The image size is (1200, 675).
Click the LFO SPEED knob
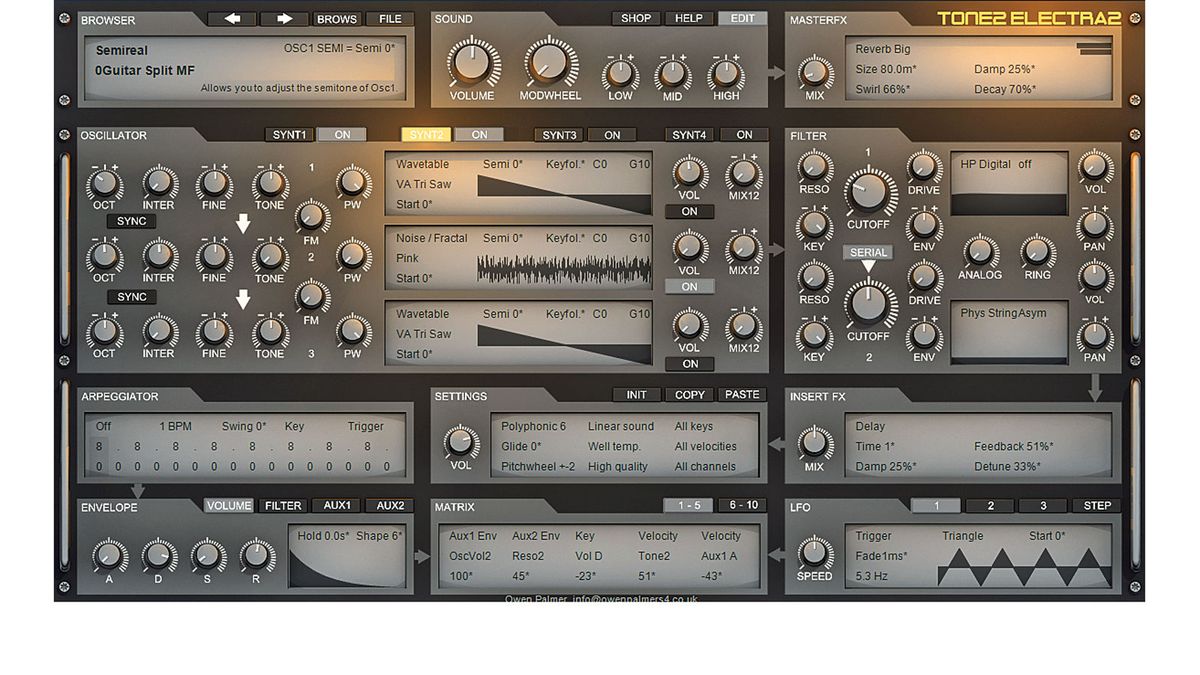[815, 552]
